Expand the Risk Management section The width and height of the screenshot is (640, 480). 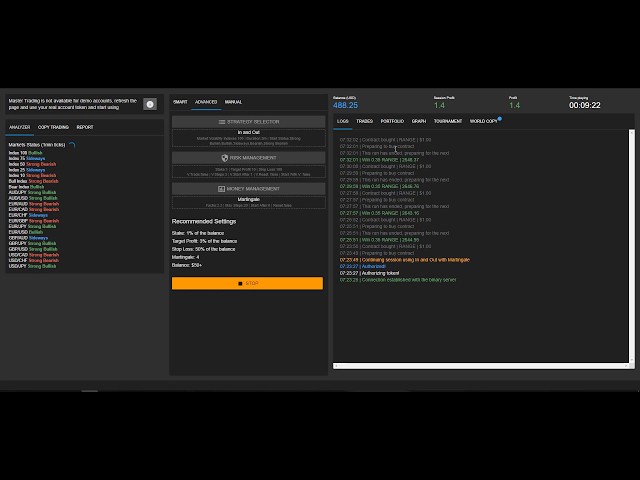coord(248,158)
